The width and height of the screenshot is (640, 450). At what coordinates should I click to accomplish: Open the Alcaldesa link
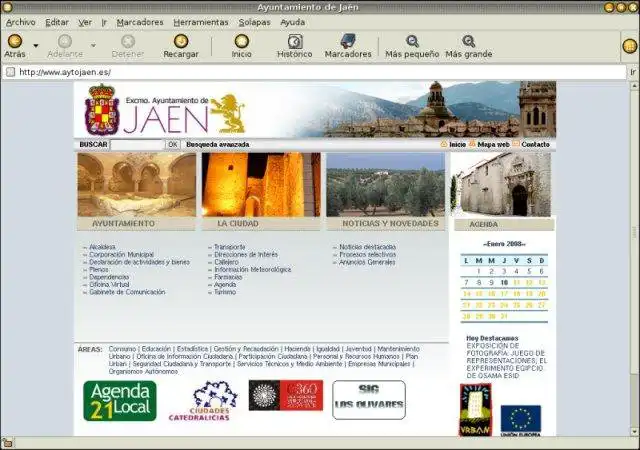pyautogui.click(x=102, y=247)
